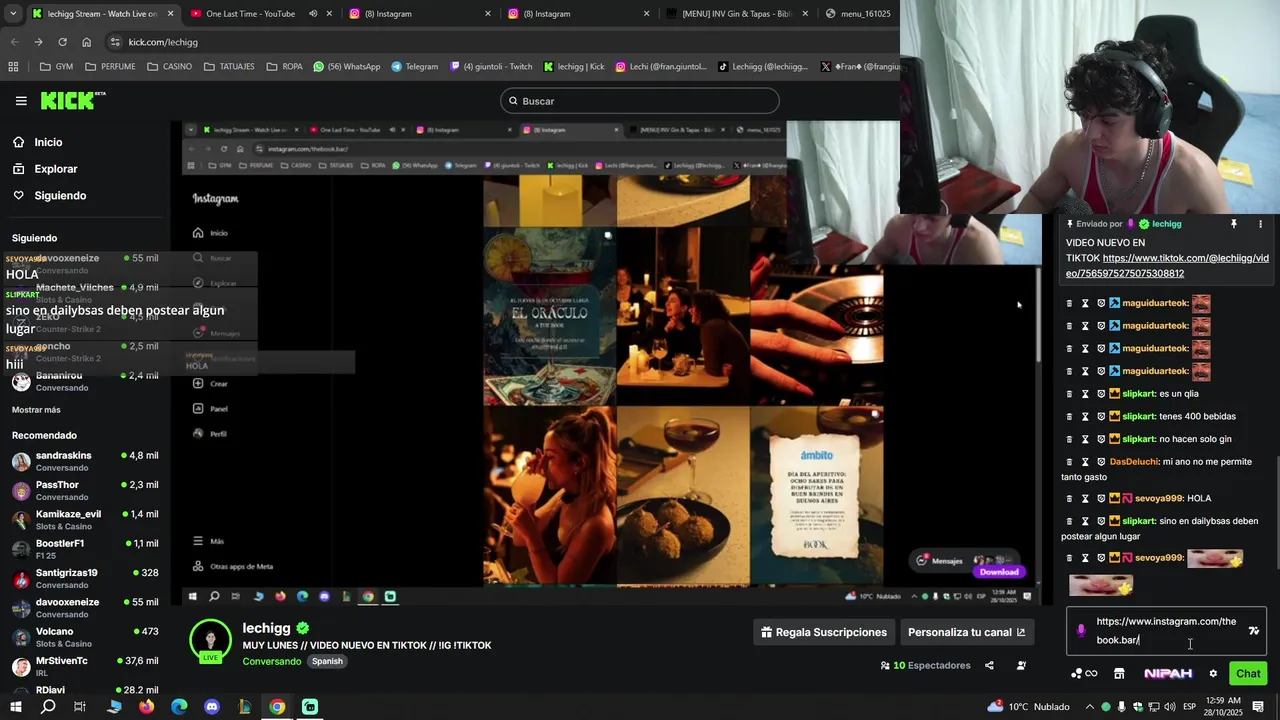Open Kamikaze_evil recommended channel

pyautogui.click(x=85, y=520)
